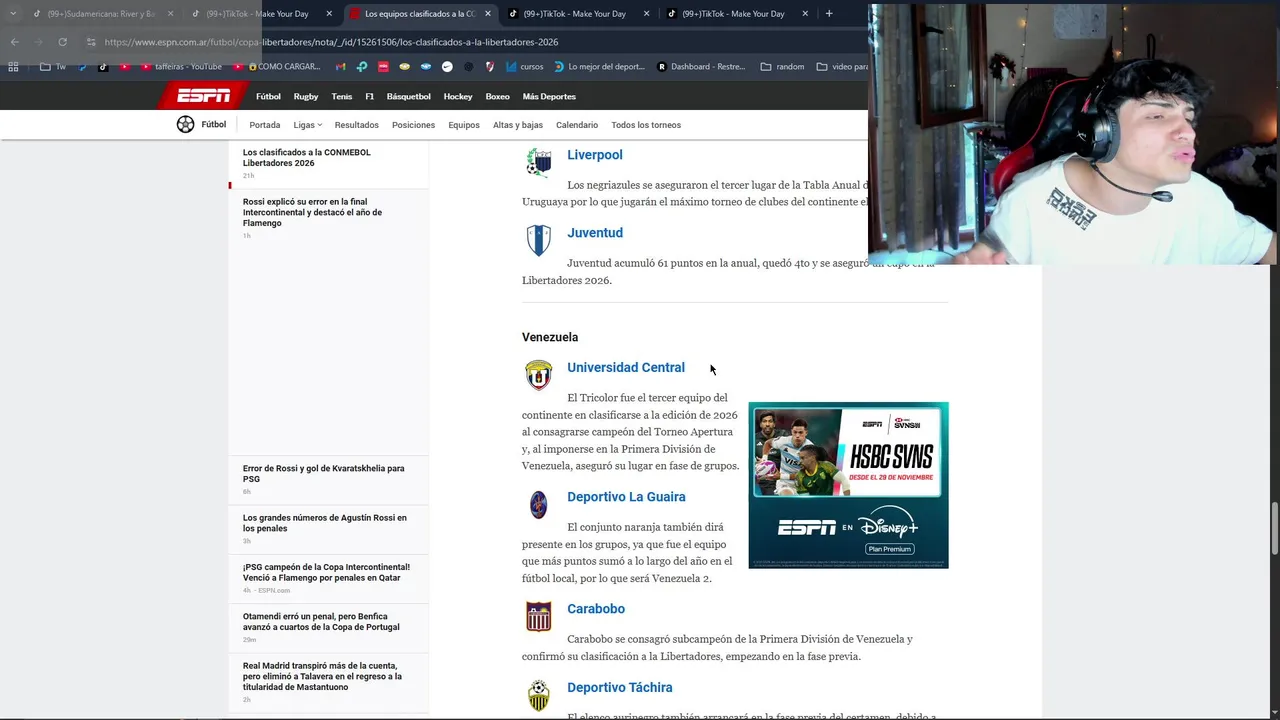Screen dimensions: 1280x720
Task: Open Otamendi erró un penal article
Action: pos(321,622)
